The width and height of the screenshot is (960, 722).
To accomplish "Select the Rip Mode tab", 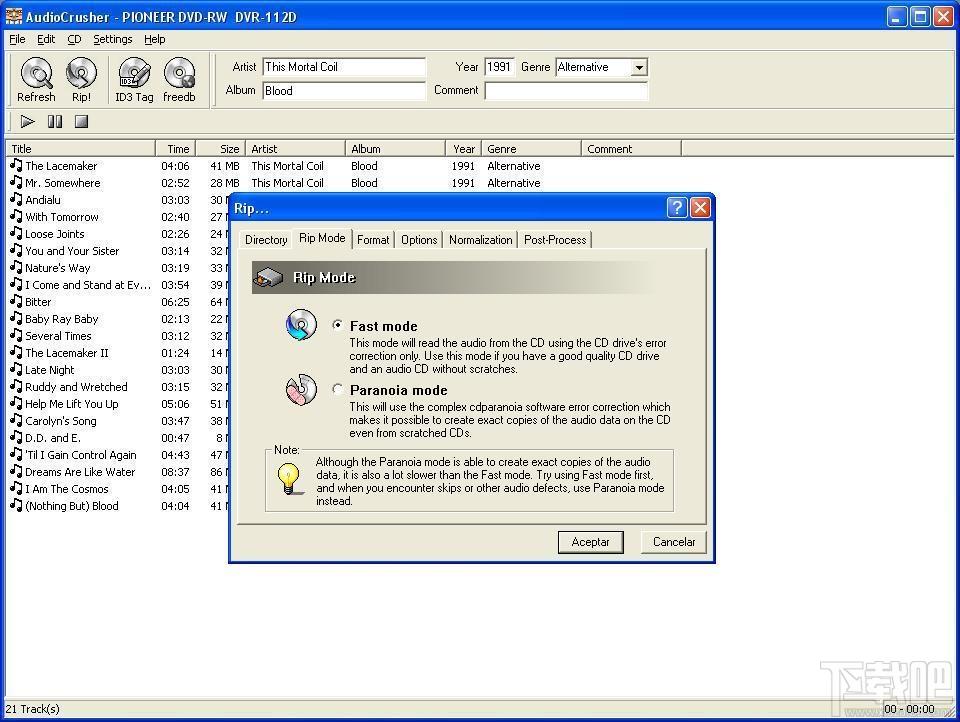I will [322, 238].
